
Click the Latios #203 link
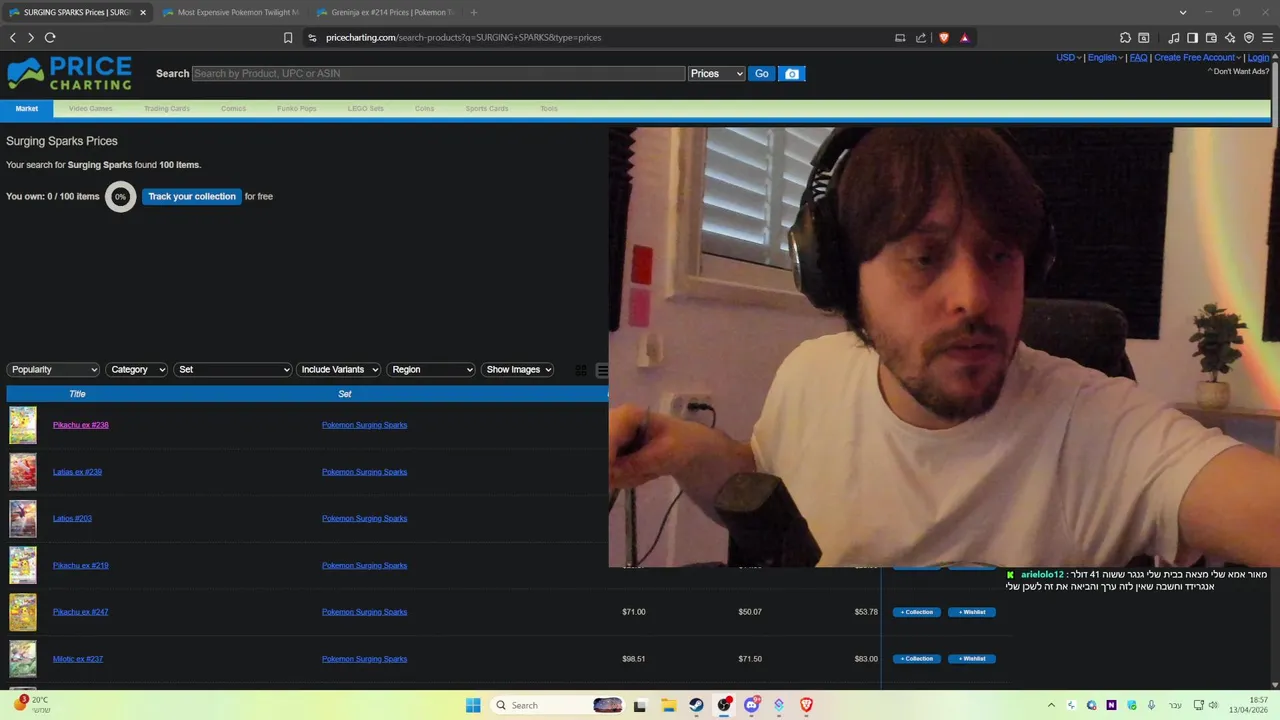[x=72, y=519]
